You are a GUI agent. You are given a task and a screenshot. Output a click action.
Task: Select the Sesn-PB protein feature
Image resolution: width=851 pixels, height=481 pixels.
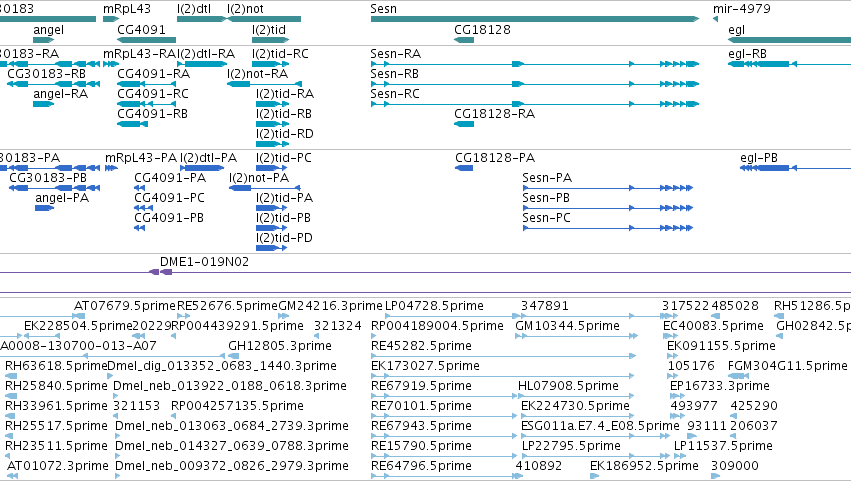(608, 208)
